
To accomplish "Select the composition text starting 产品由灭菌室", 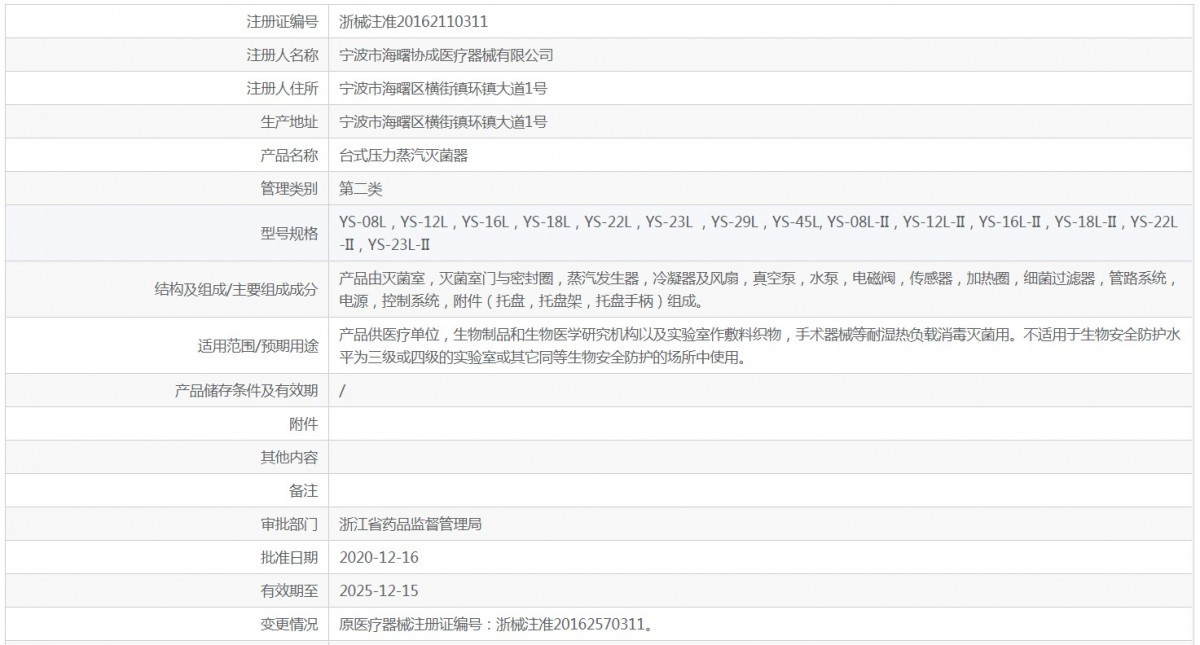I will 758,289.
